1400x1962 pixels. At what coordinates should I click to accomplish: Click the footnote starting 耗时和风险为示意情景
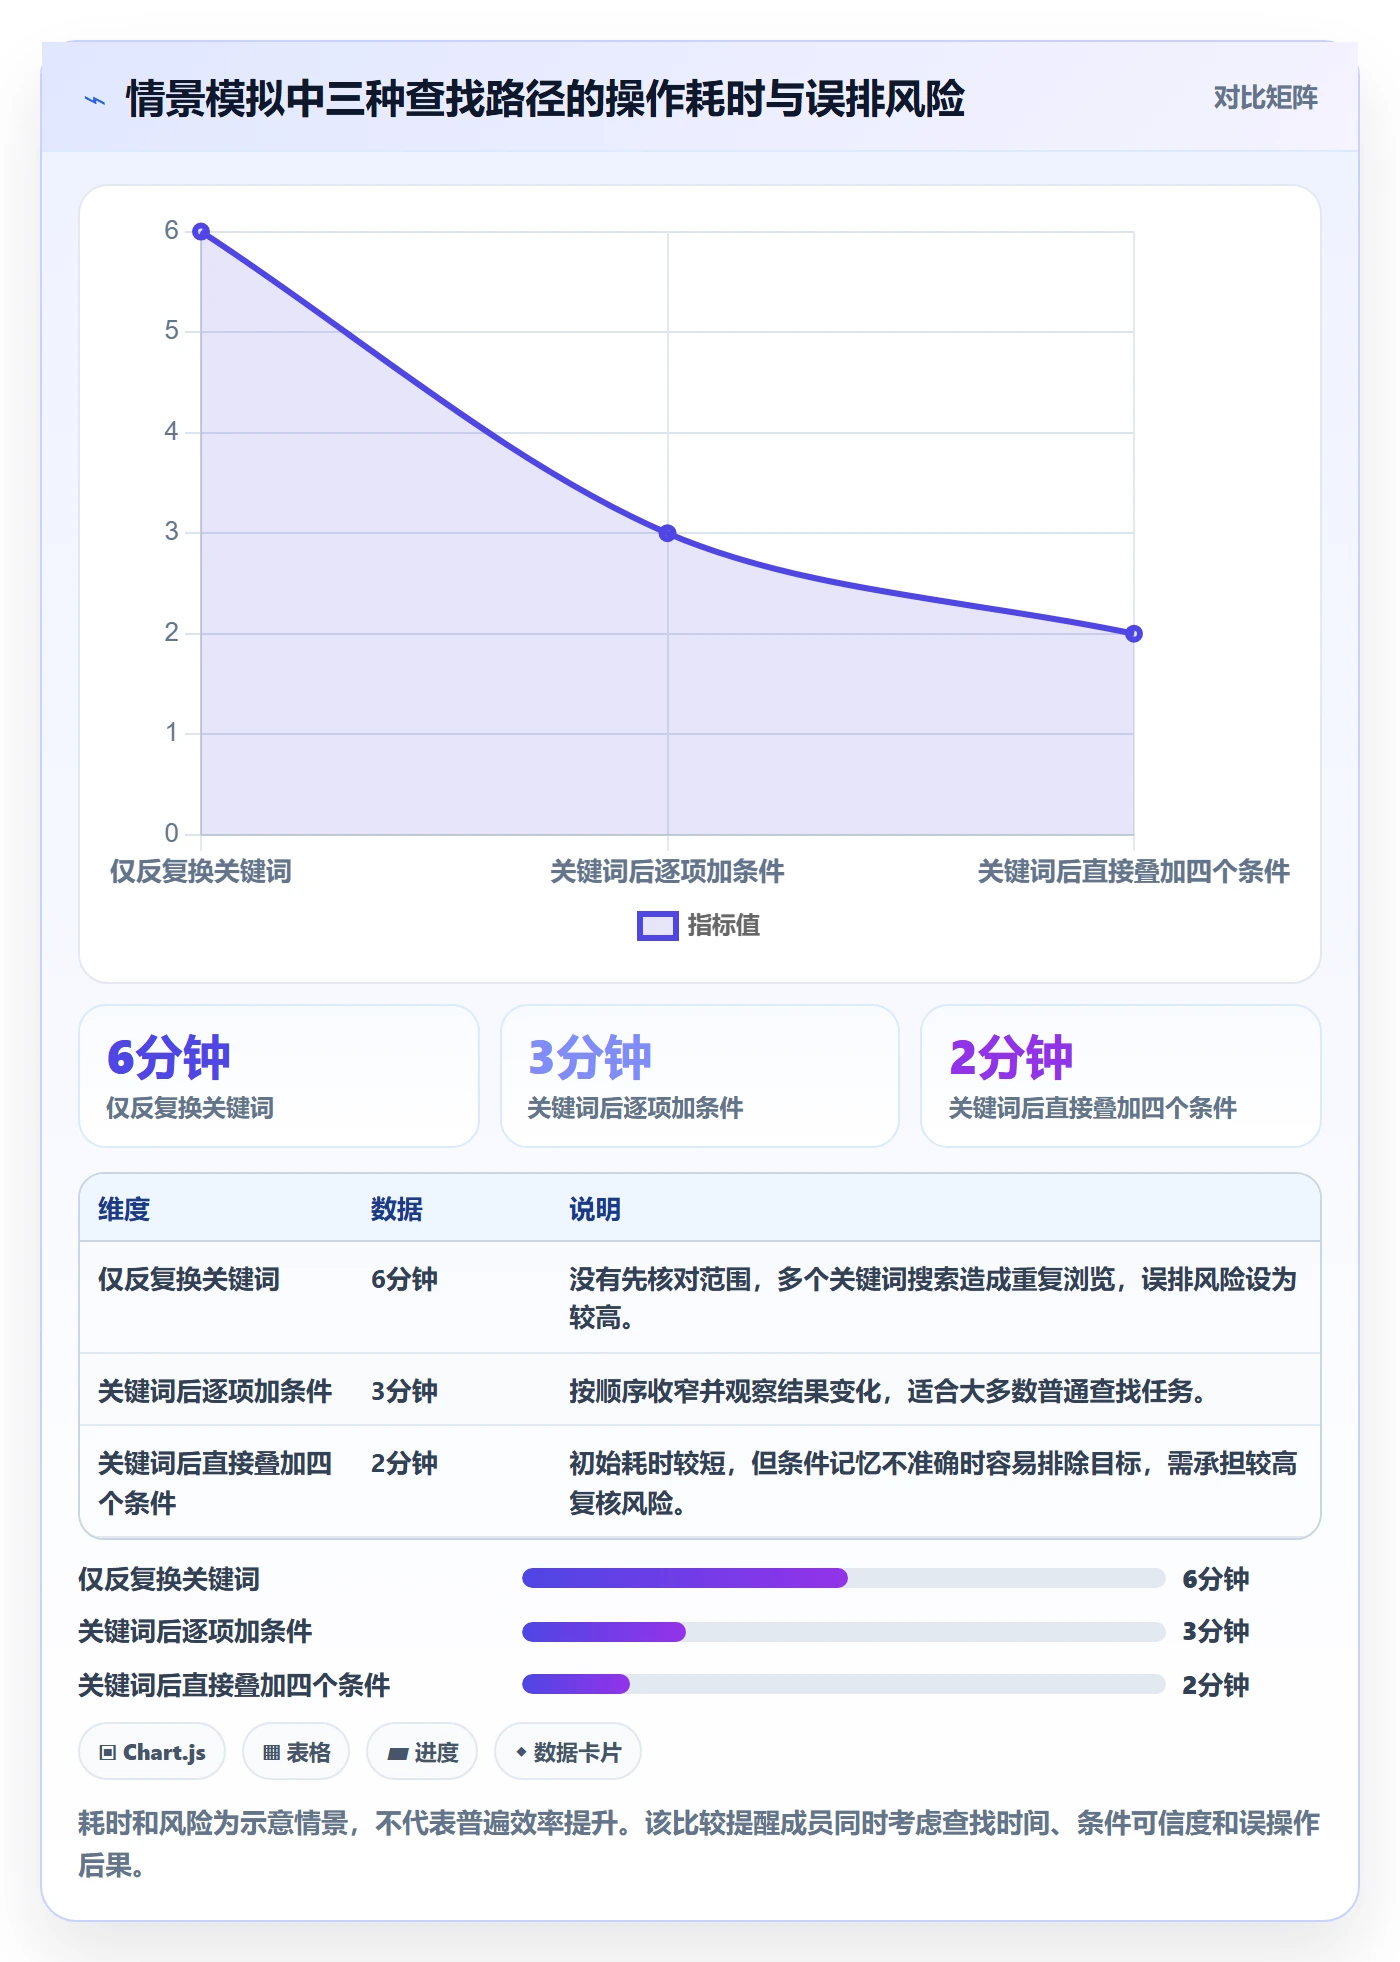click(x=699, y=1844)
